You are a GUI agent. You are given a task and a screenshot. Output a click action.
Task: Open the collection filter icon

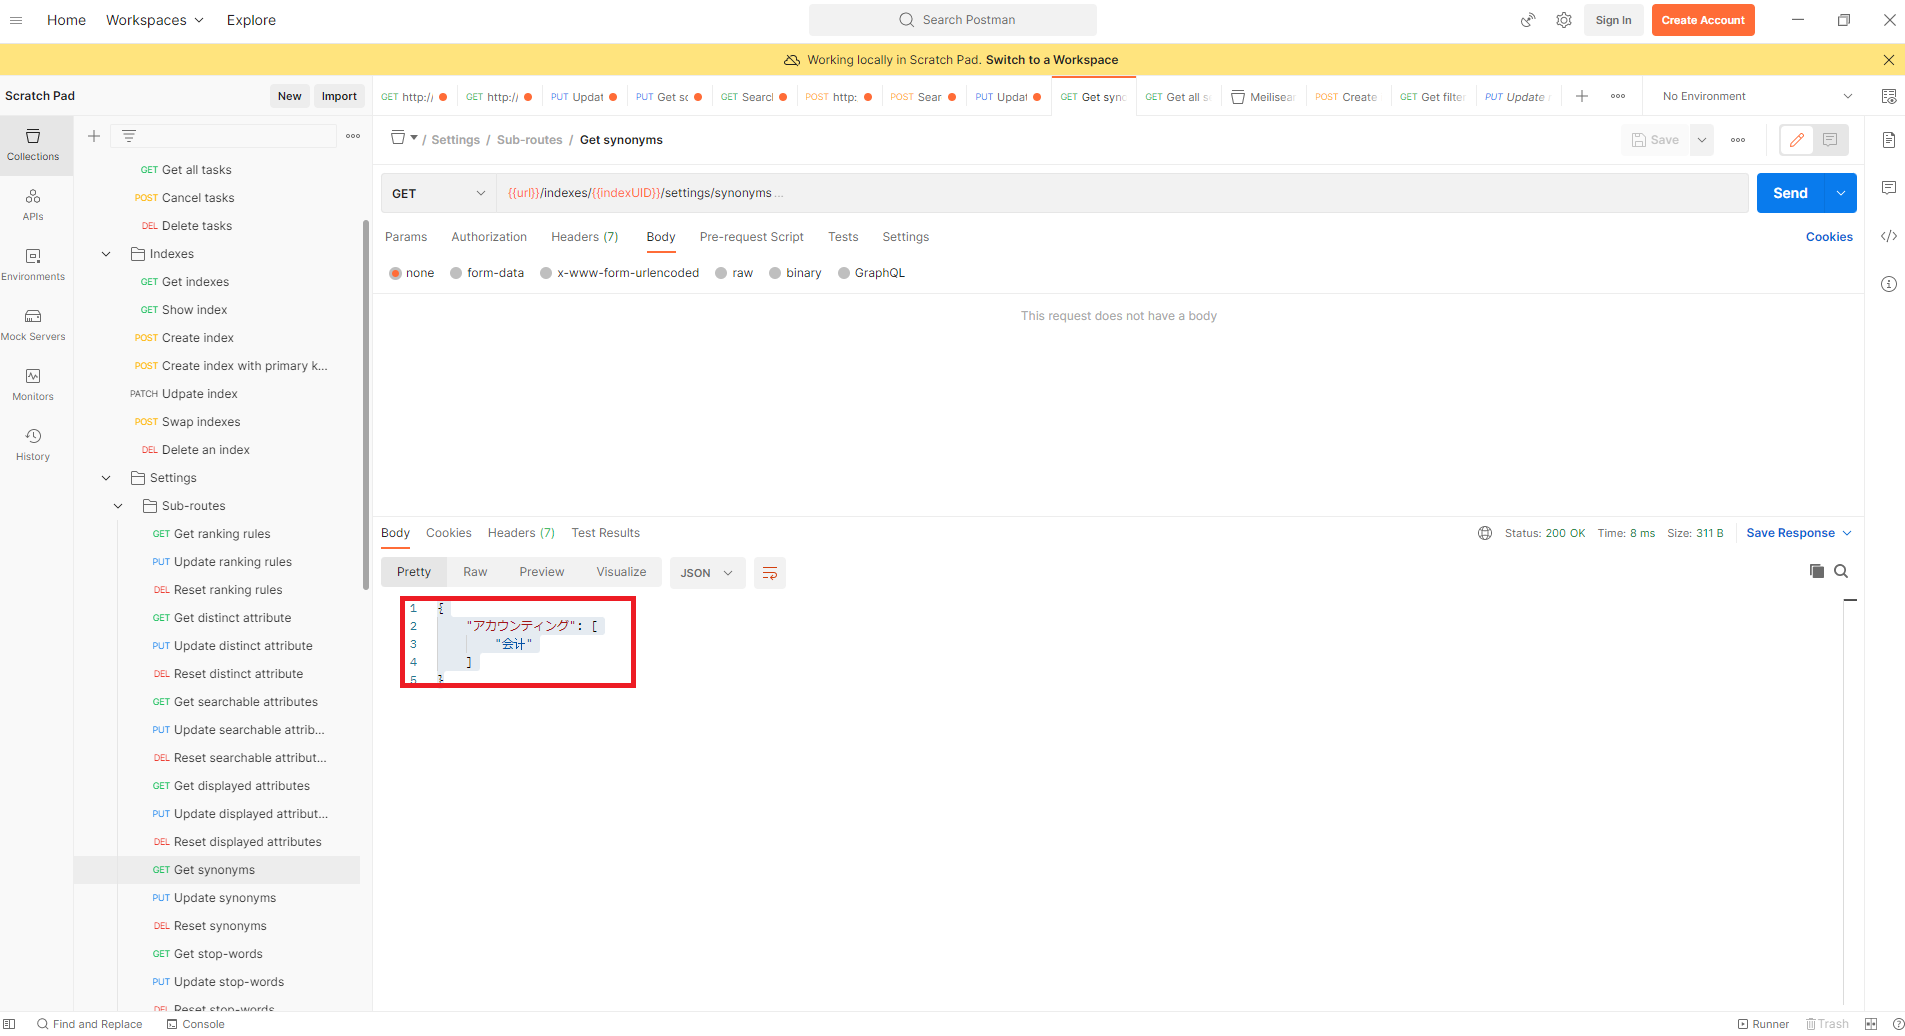[128, 135]
